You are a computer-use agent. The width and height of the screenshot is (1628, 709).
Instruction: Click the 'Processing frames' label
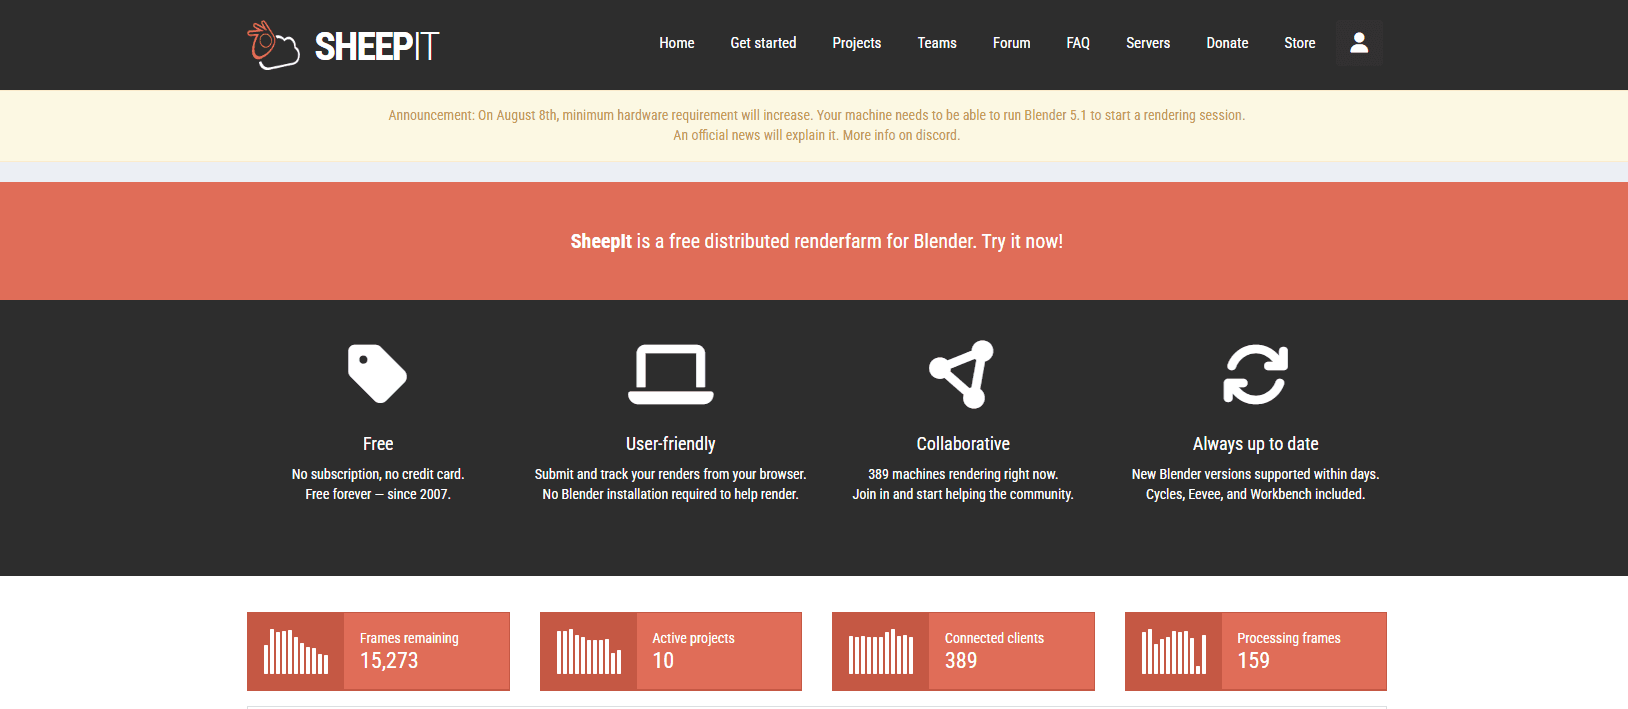[x=1289, y=638]
